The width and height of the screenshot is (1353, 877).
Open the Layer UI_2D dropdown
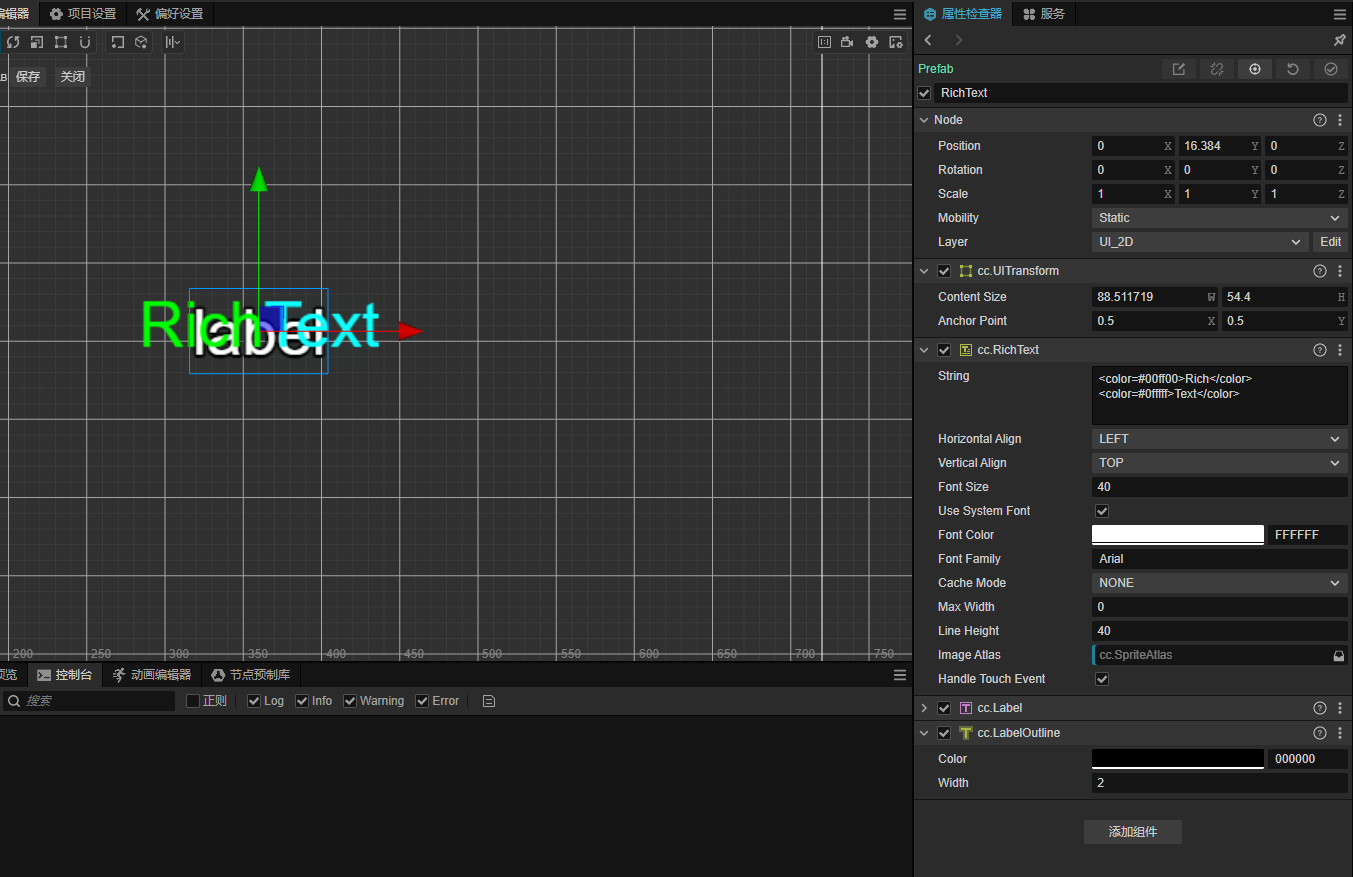1200,242
